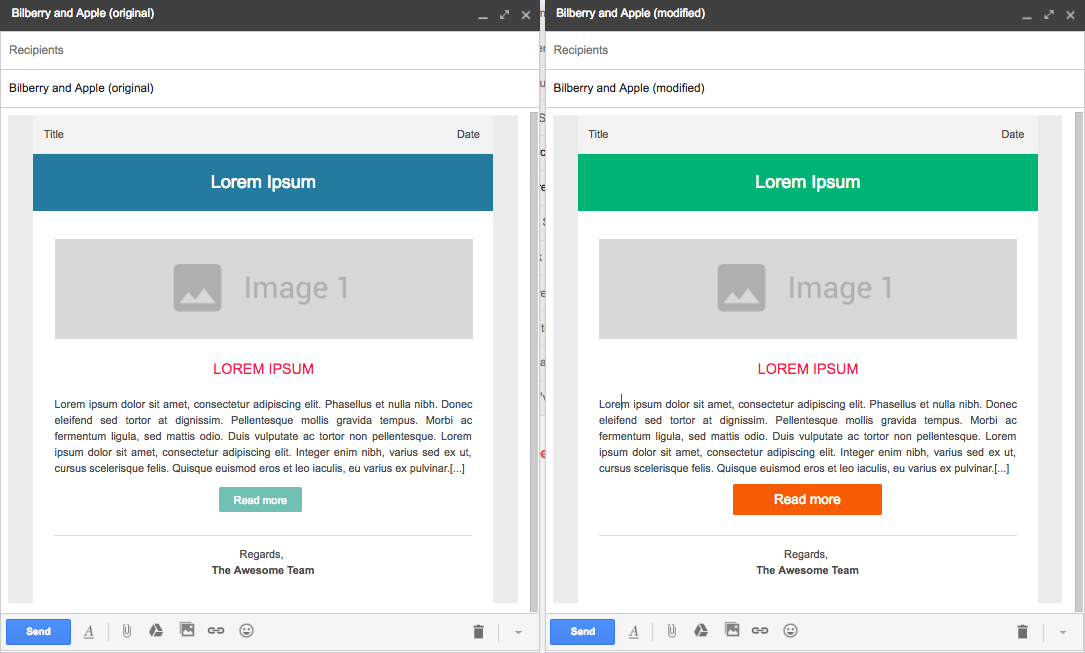Discard the original draft with trash icon

coord(478,631)
